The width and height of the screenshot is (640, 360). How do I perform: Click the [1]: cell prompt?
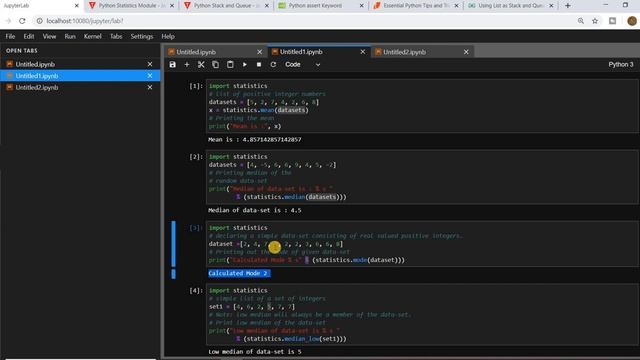(196, 86)
